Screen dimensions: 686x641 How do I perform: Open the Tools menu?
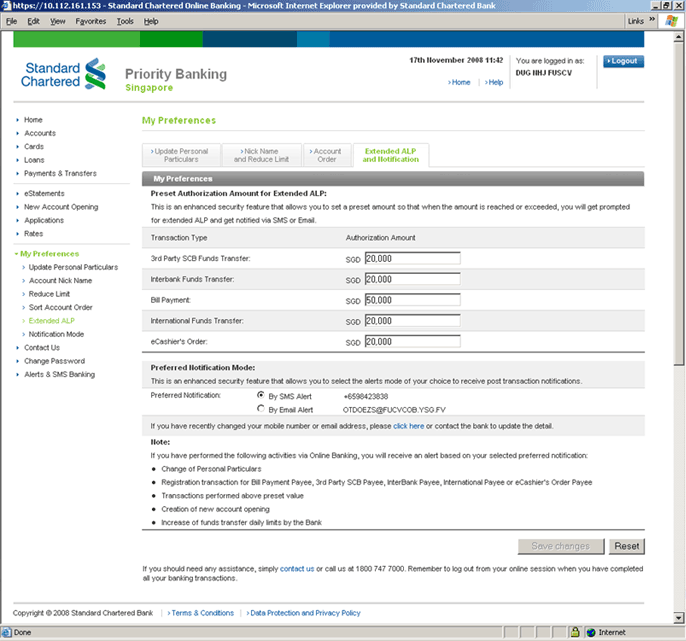pyautogui.click(x=125, y=21)
